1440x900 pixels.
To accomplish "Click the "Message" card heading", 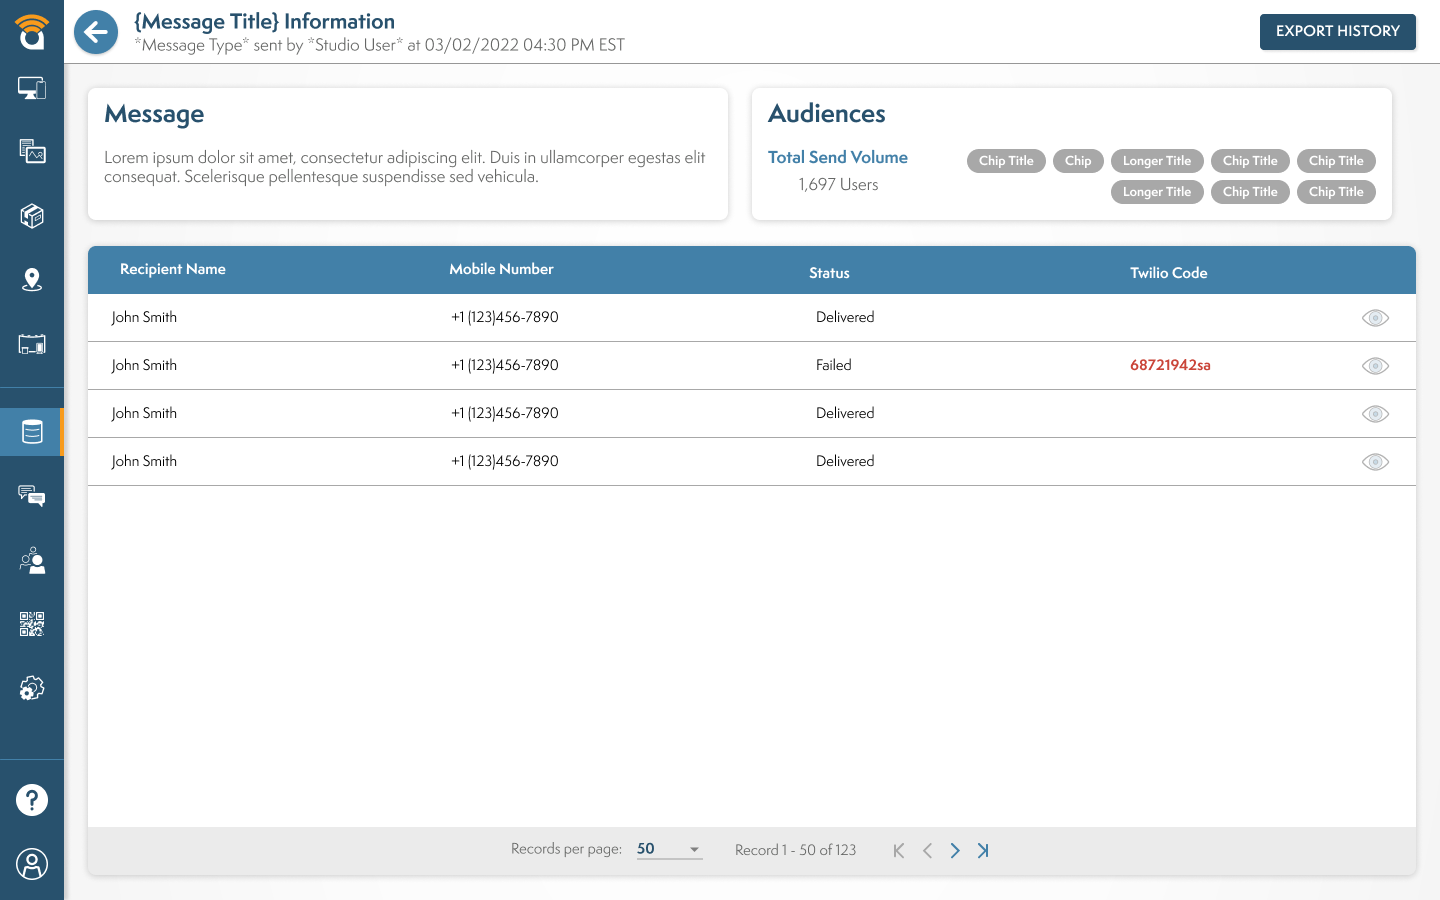I will [154, 114].
